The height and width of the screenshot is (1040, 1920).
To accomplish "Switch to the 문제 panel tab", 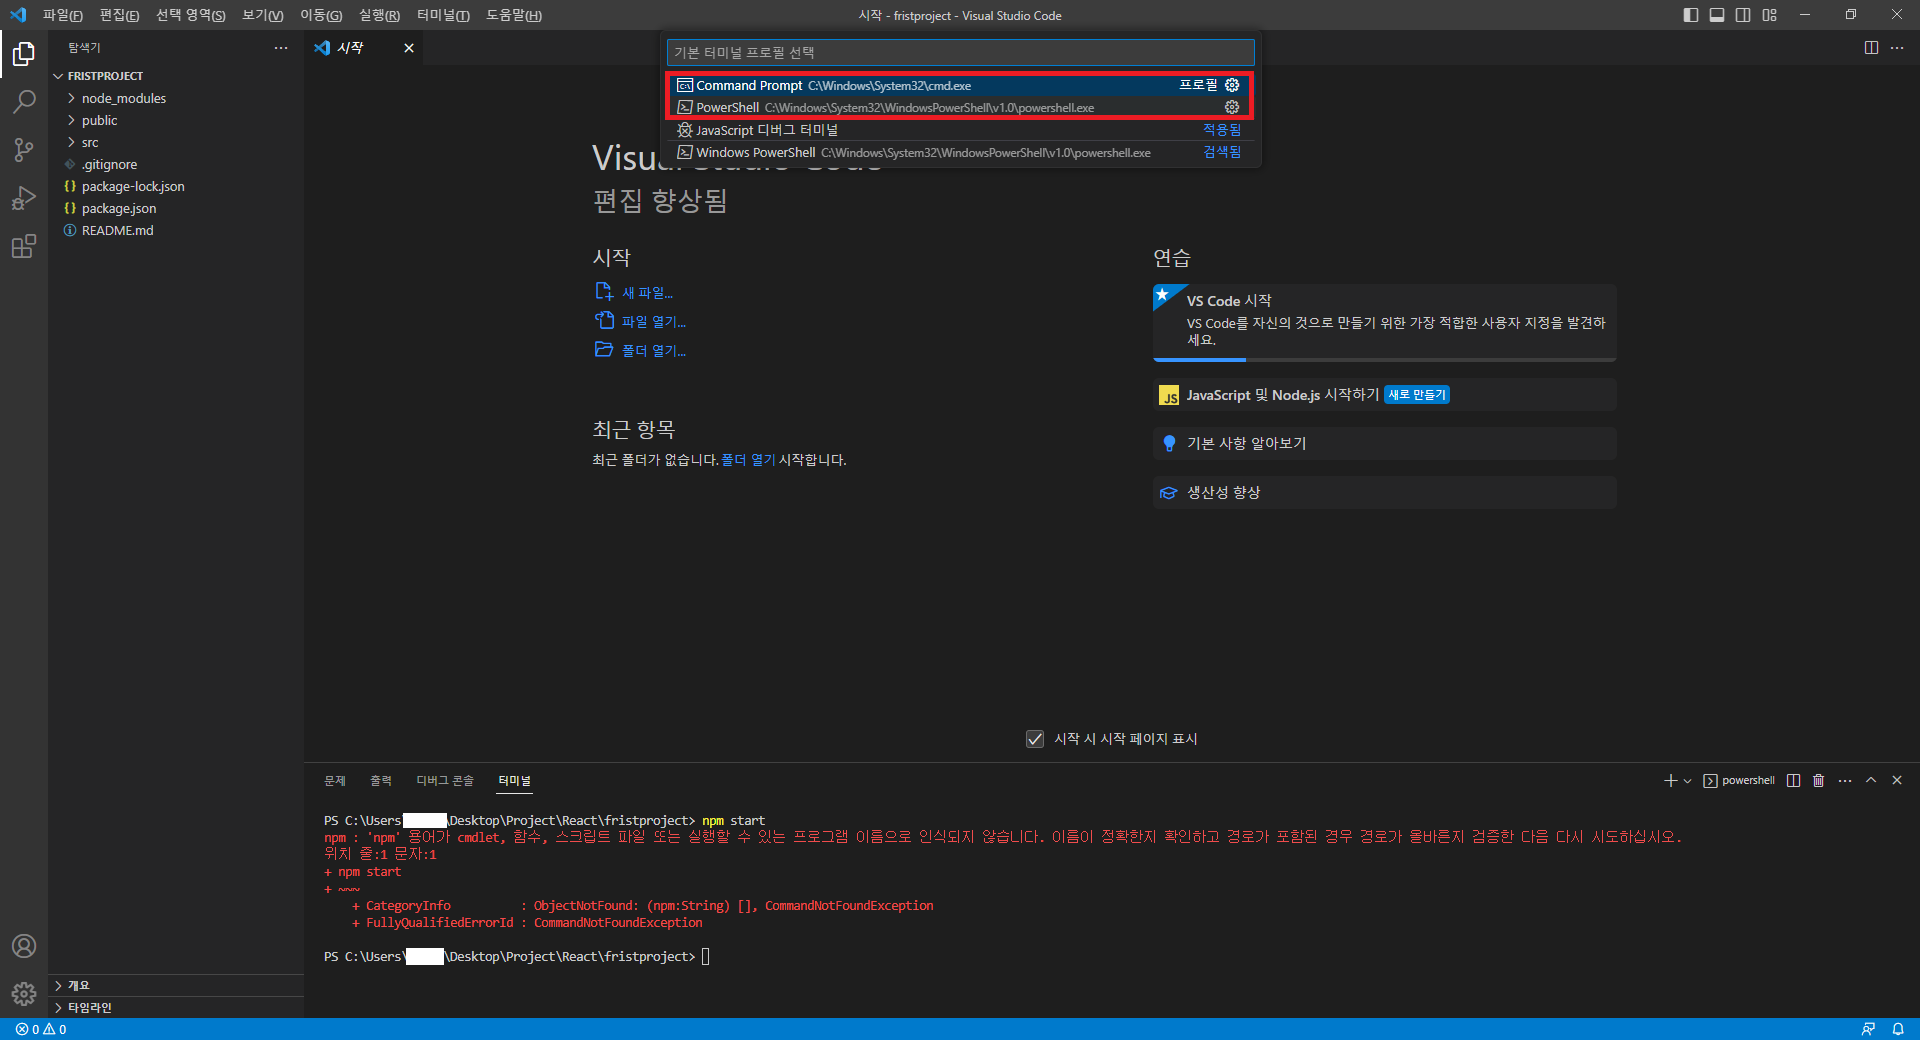I will [335, 780].
